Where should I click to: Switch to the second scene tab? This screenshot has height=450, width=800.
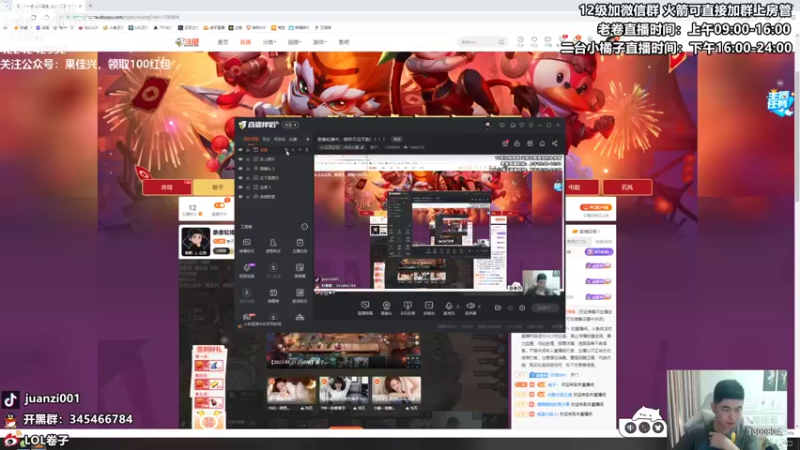pos(266,139)
